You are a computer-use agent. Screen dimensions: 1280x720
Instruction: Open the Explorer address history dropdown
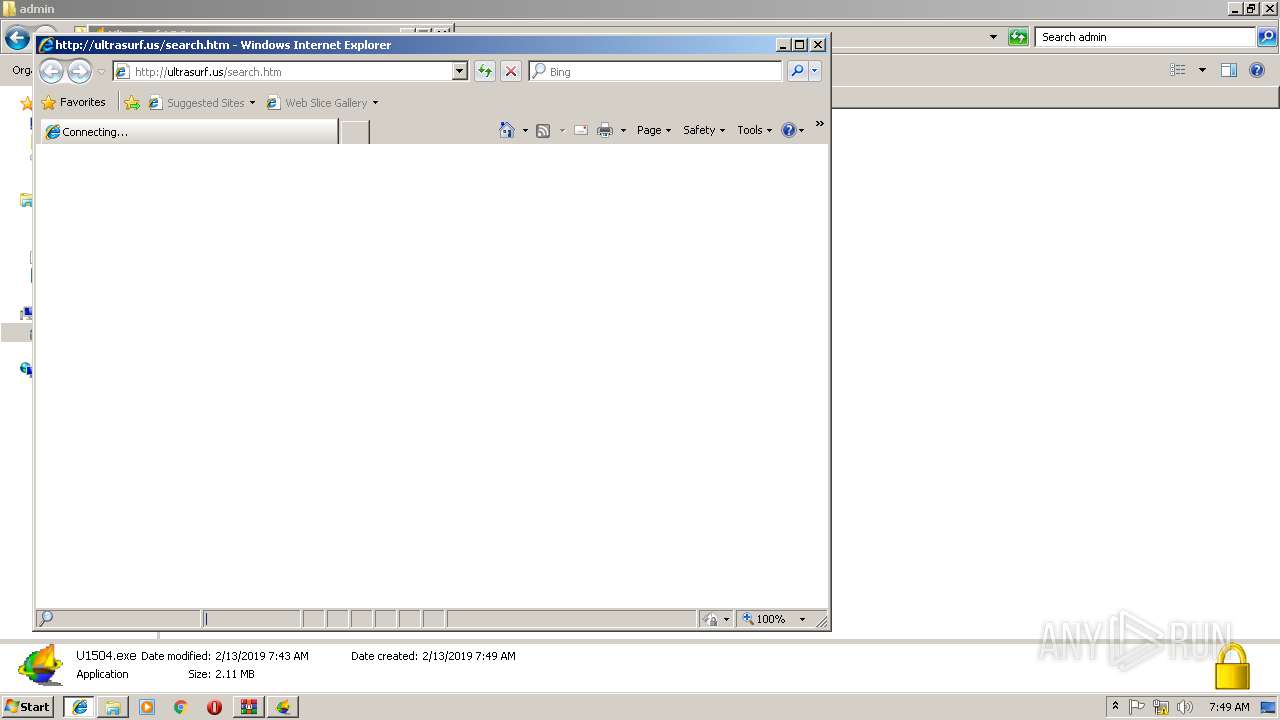tap(993, 37)
